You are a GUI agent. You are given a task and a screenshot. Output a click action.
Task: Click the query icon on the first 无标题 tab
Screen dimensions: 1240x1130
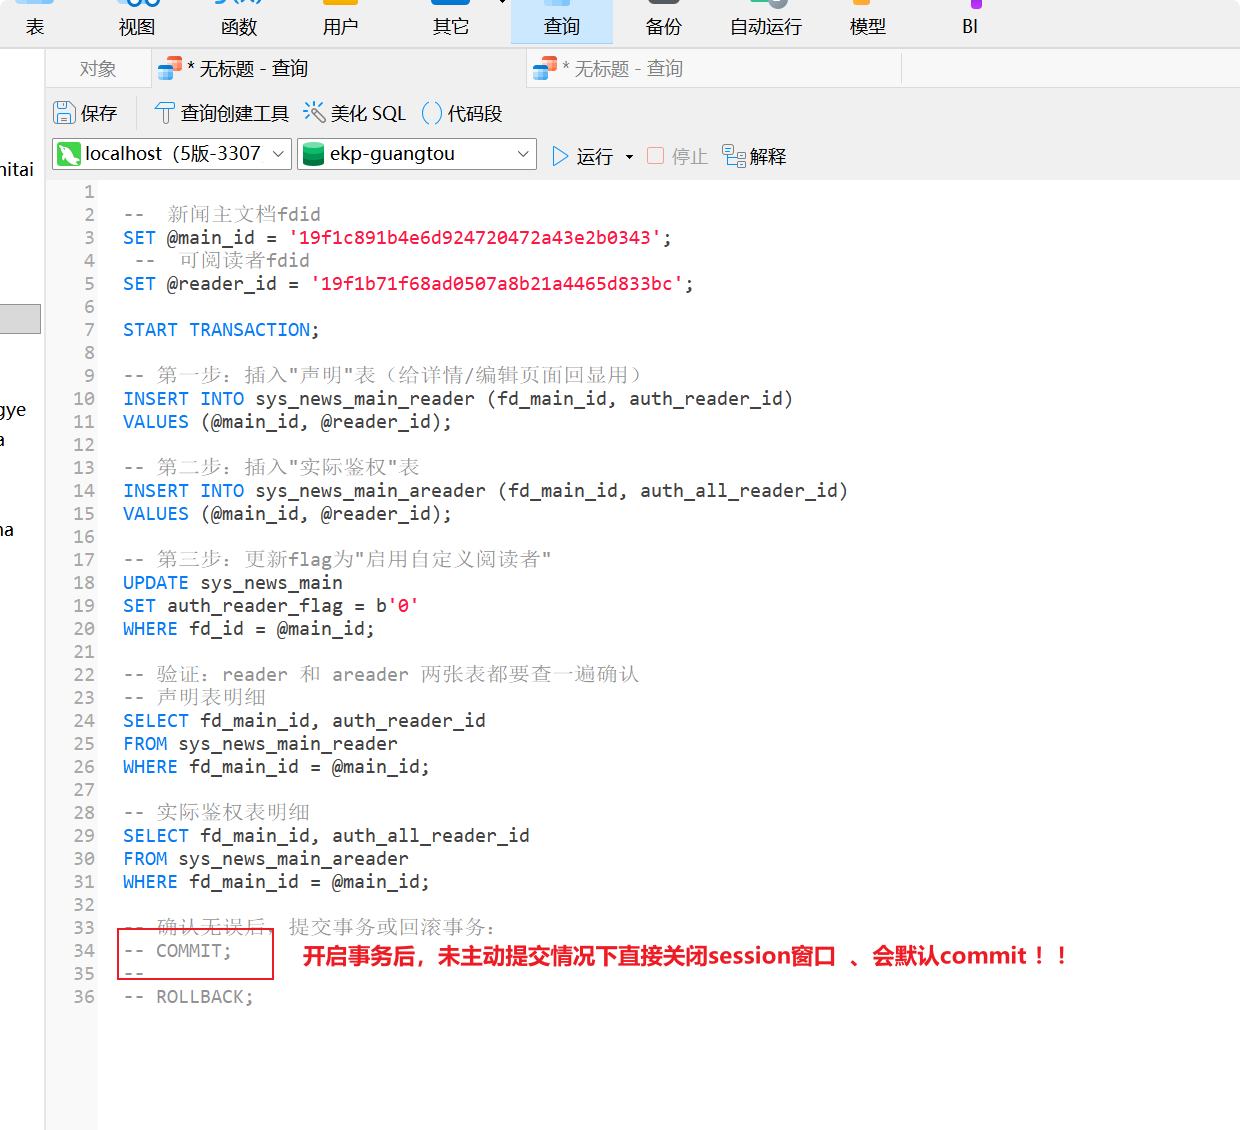pos(170,68)
